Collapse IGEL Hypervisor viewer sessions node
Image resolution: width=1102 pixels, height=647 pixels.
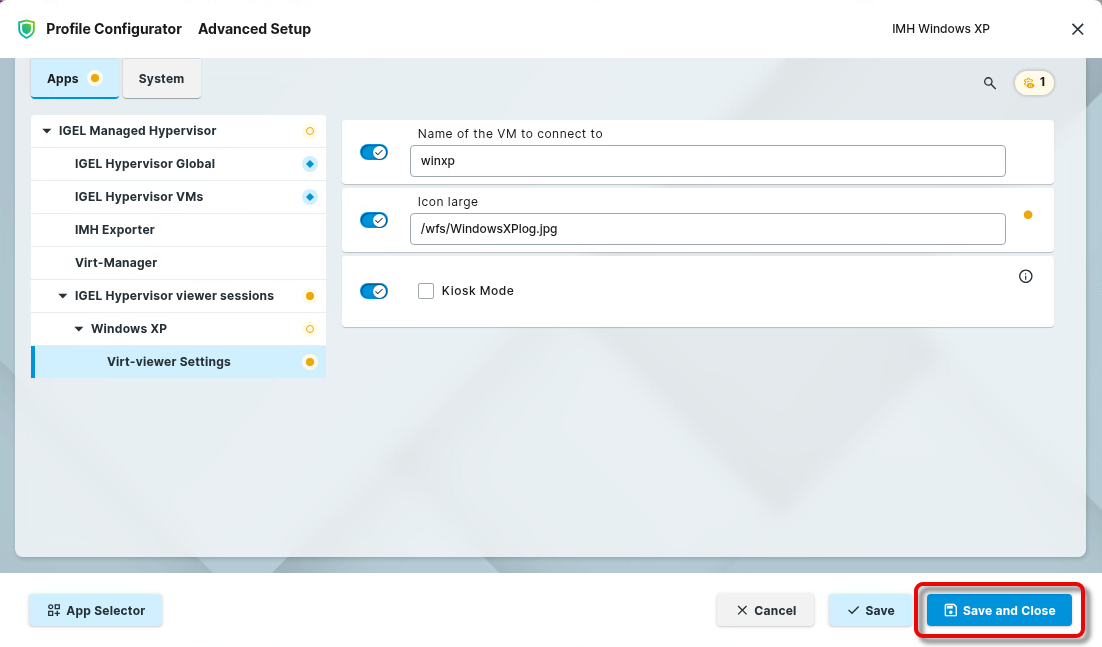point(63,296)
